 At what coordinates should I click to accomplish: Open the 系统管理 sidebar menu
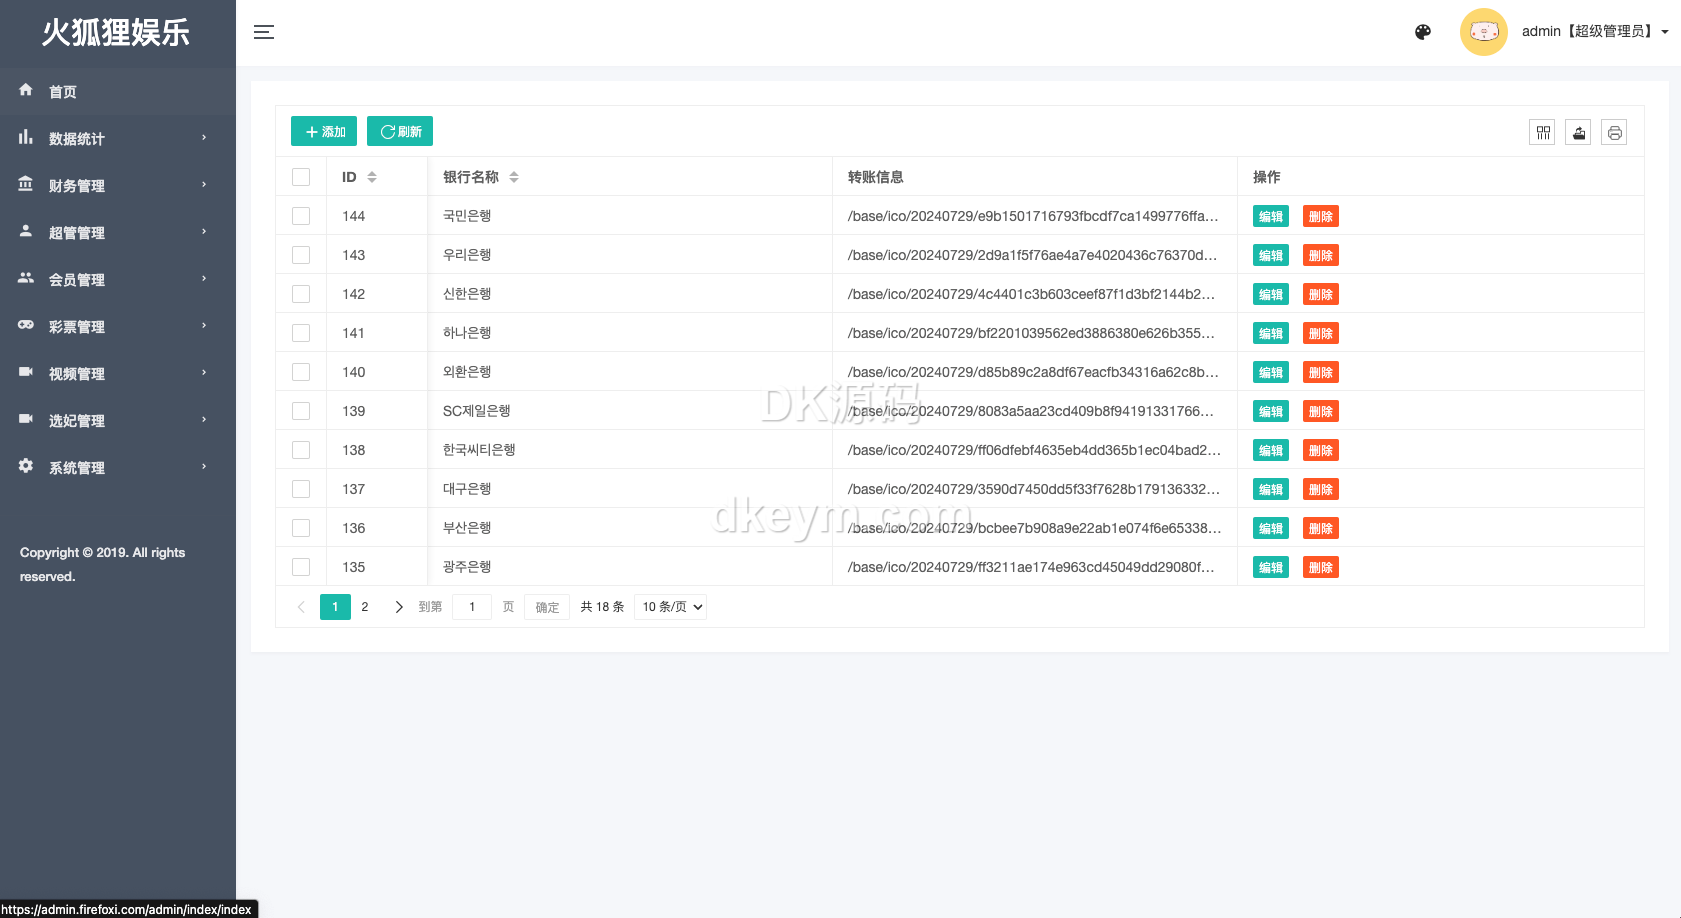[117, 467]
